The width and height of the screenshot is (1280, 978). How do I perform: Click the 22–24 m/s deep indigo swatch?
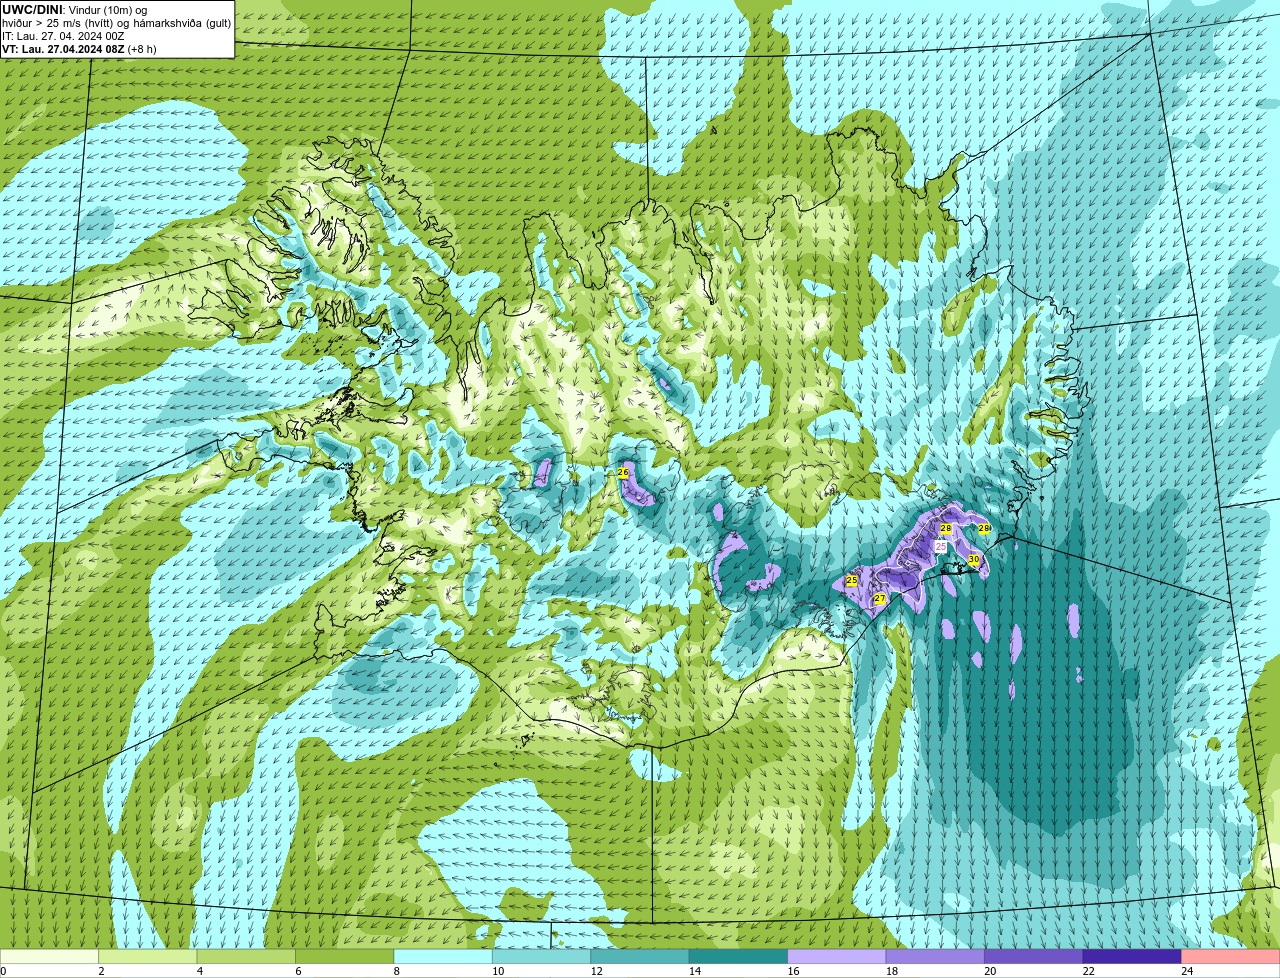[1132, 957]
